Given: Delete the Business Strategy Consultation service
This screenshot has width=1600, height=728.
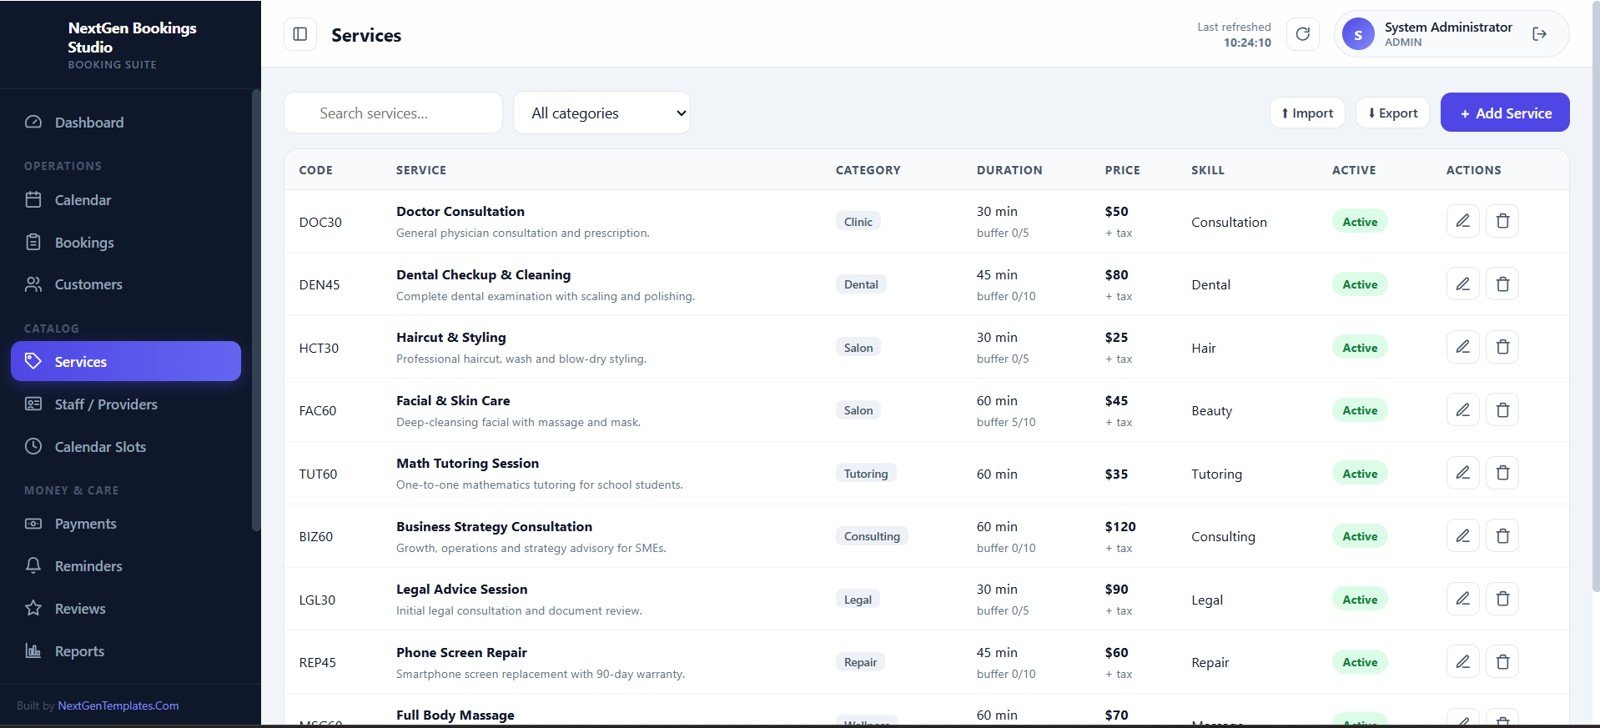Looking at the screenshot, I should (x=1502, y=536).
